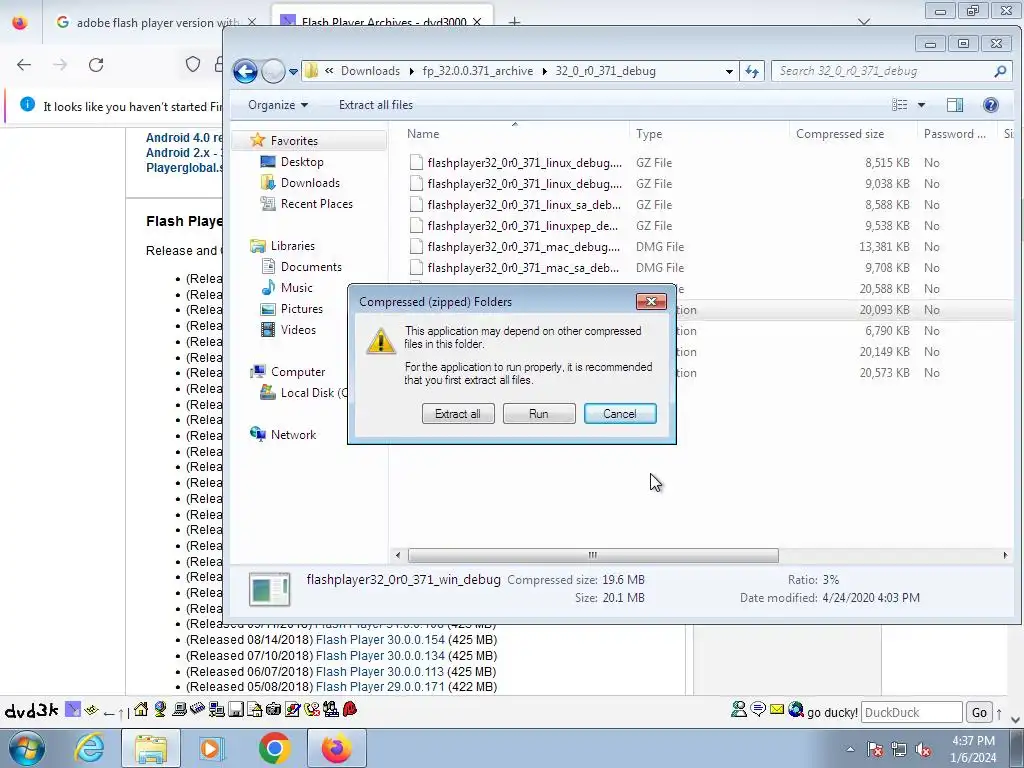Click the DuckDuck search field

coord(912,712)
